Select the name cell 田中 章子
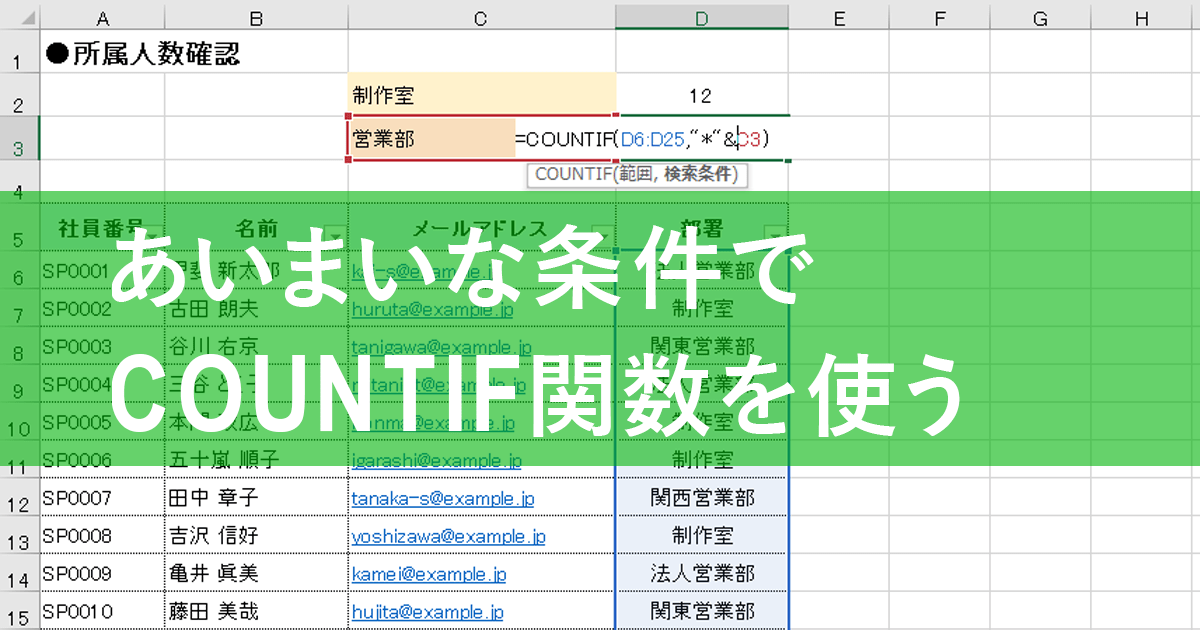The width and height of the screenshot is (1200, 630). 256,497
